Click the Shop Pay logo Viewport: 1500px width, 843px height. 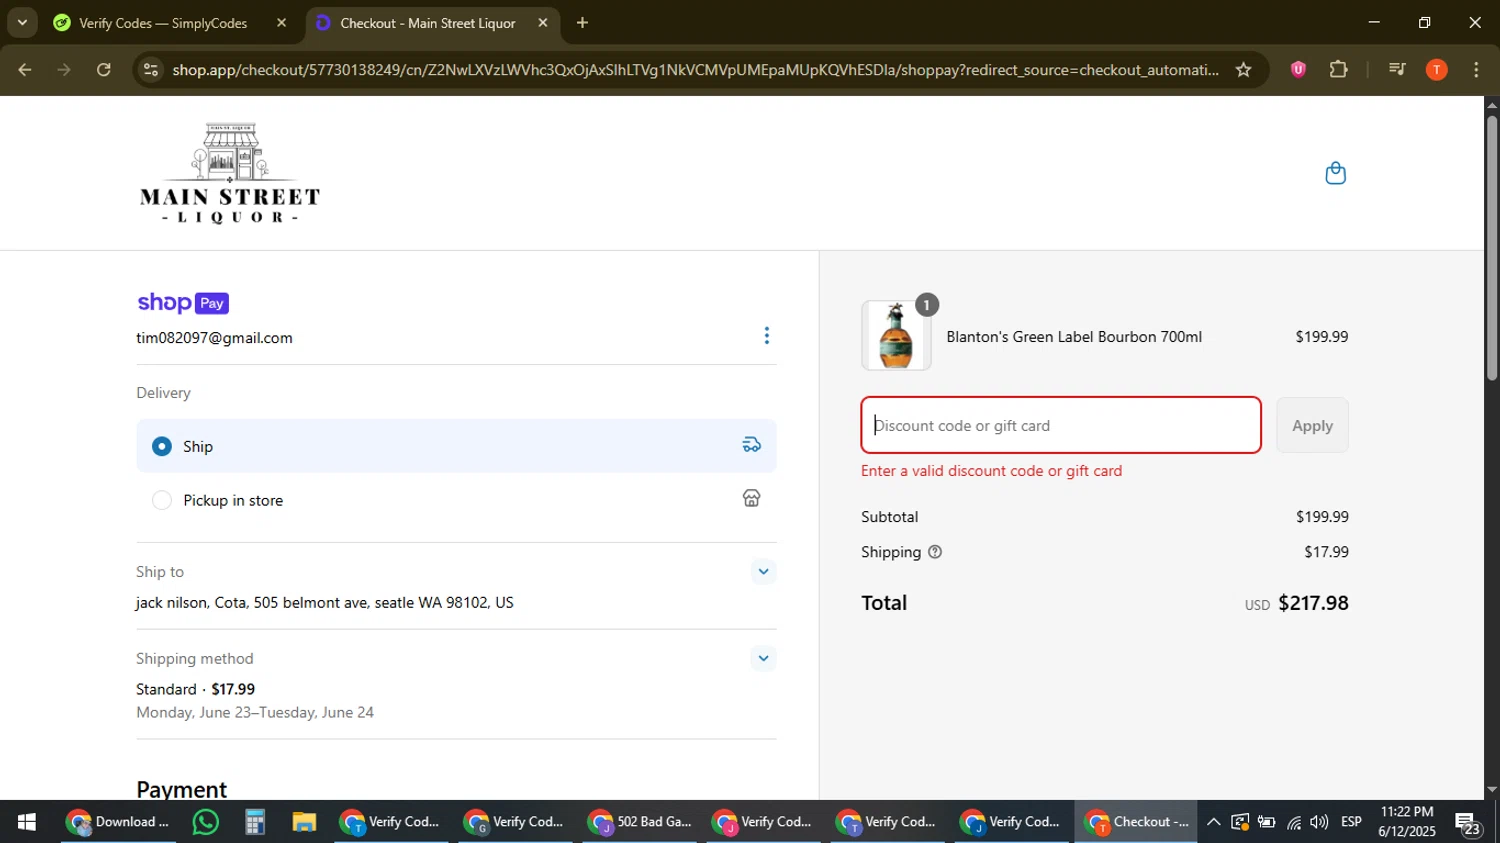click(x=183, y=303)
